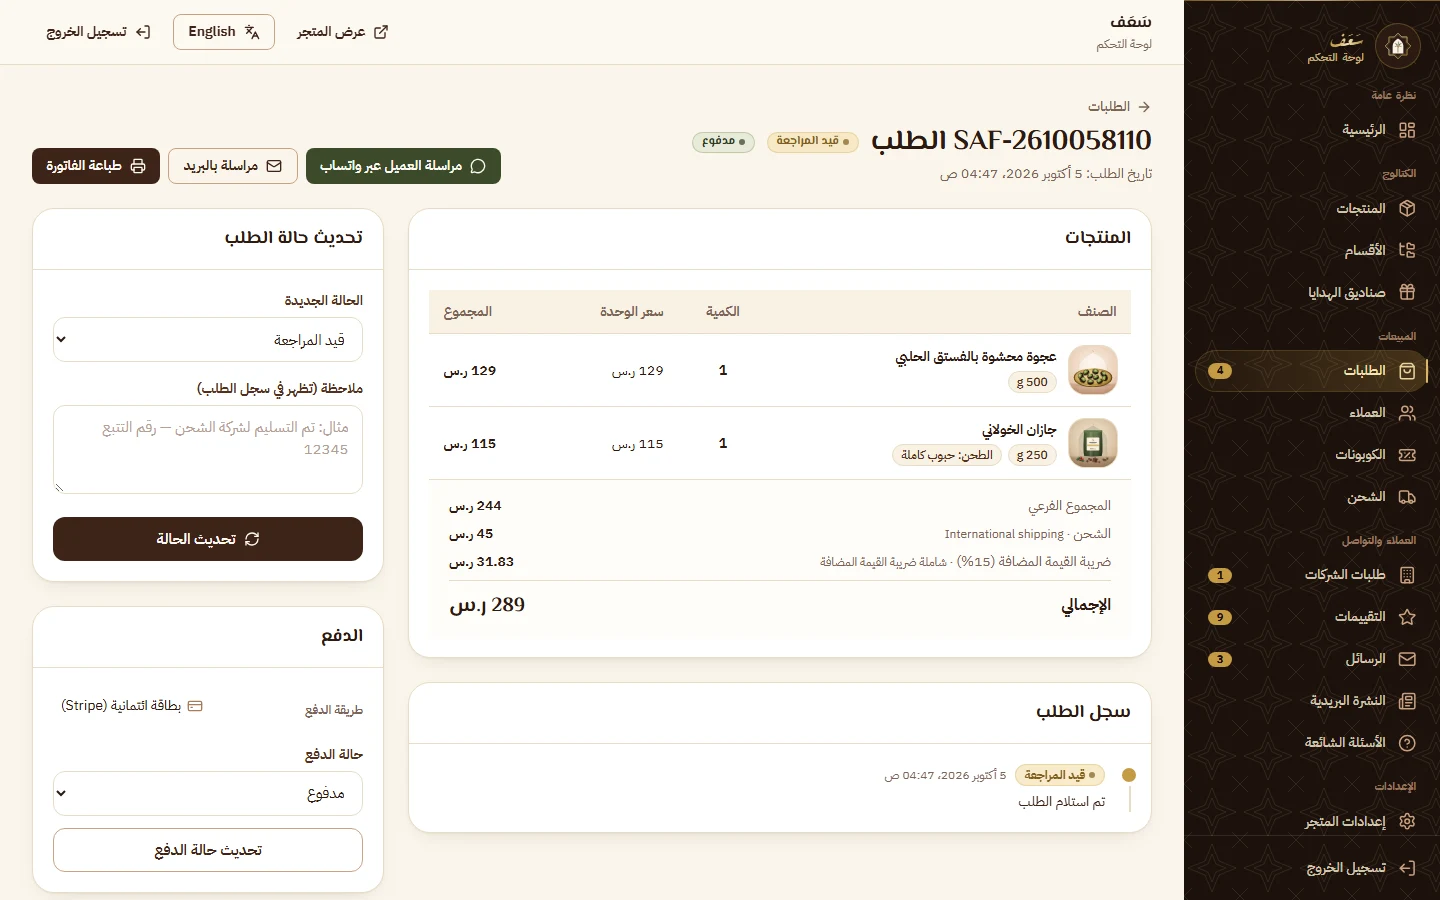
Task: Click the الطلبات breadcrumb link
Action: coord(1109,106)
